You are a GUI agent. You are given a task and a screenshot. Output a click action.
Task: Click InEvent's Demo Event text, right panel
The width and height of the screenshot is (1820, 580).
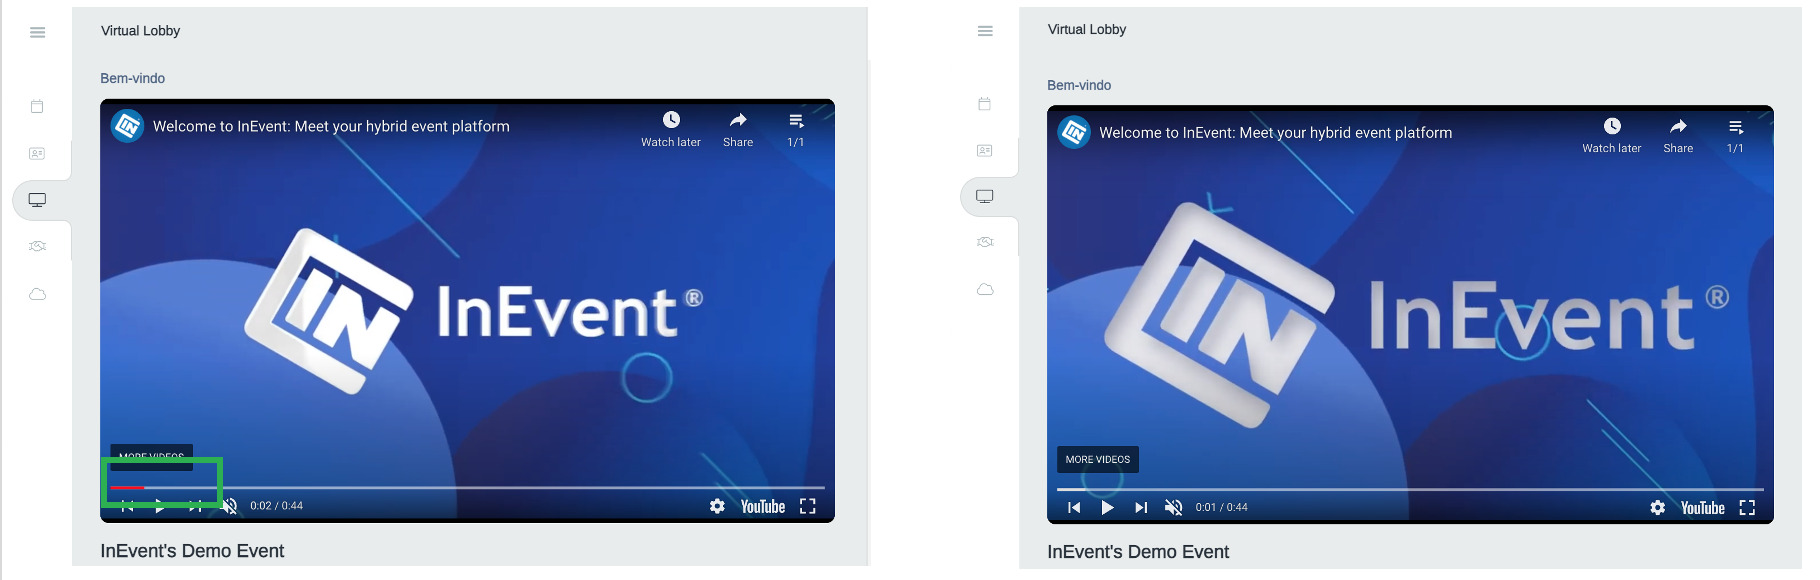pyautogui.click(x=1138, y=552)
